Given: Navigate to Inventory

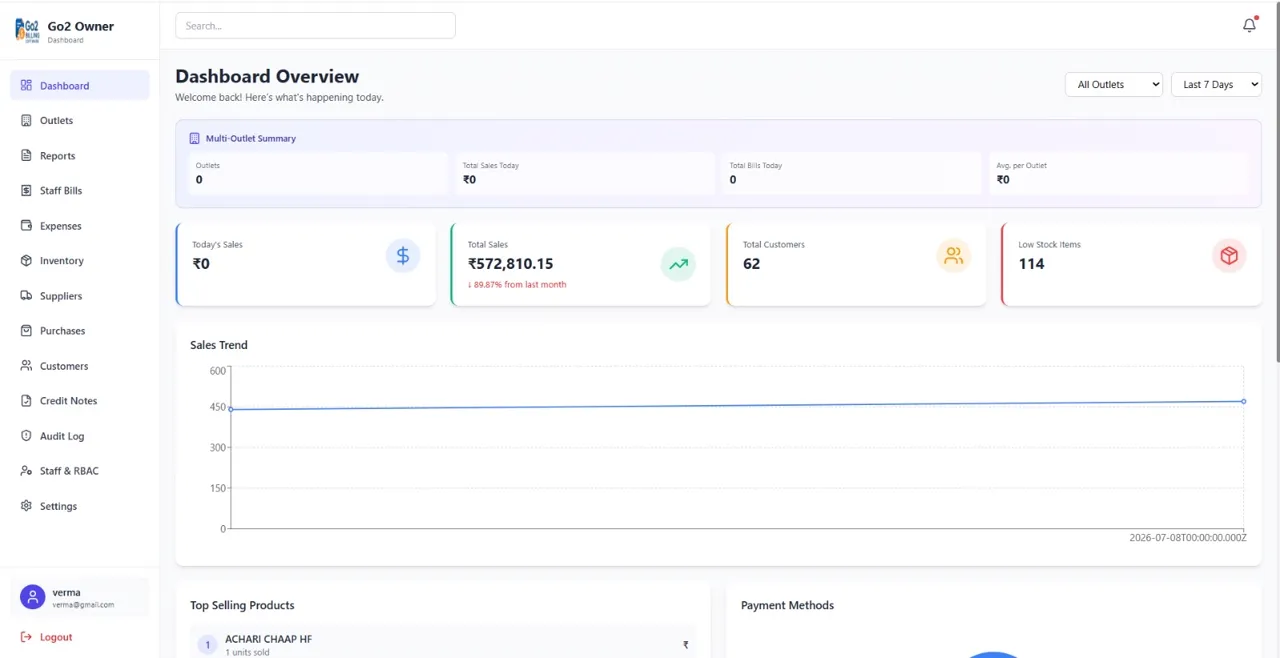Looking at the screenshot, I should 80,260.
